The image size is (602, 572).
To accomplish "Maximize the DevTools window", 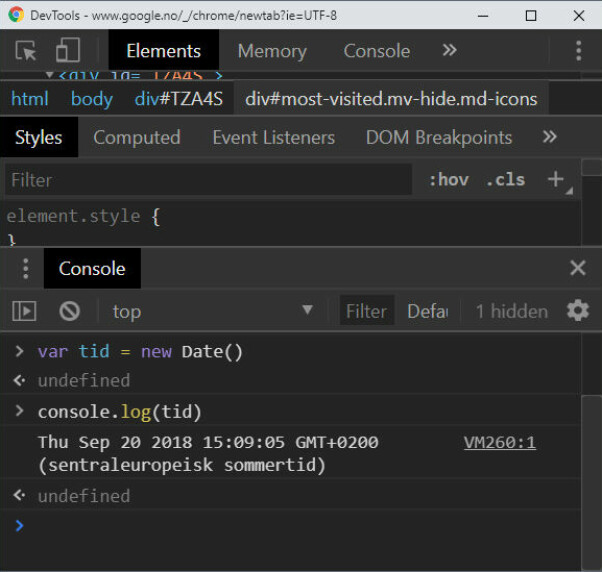I will [x=531, y=16].
